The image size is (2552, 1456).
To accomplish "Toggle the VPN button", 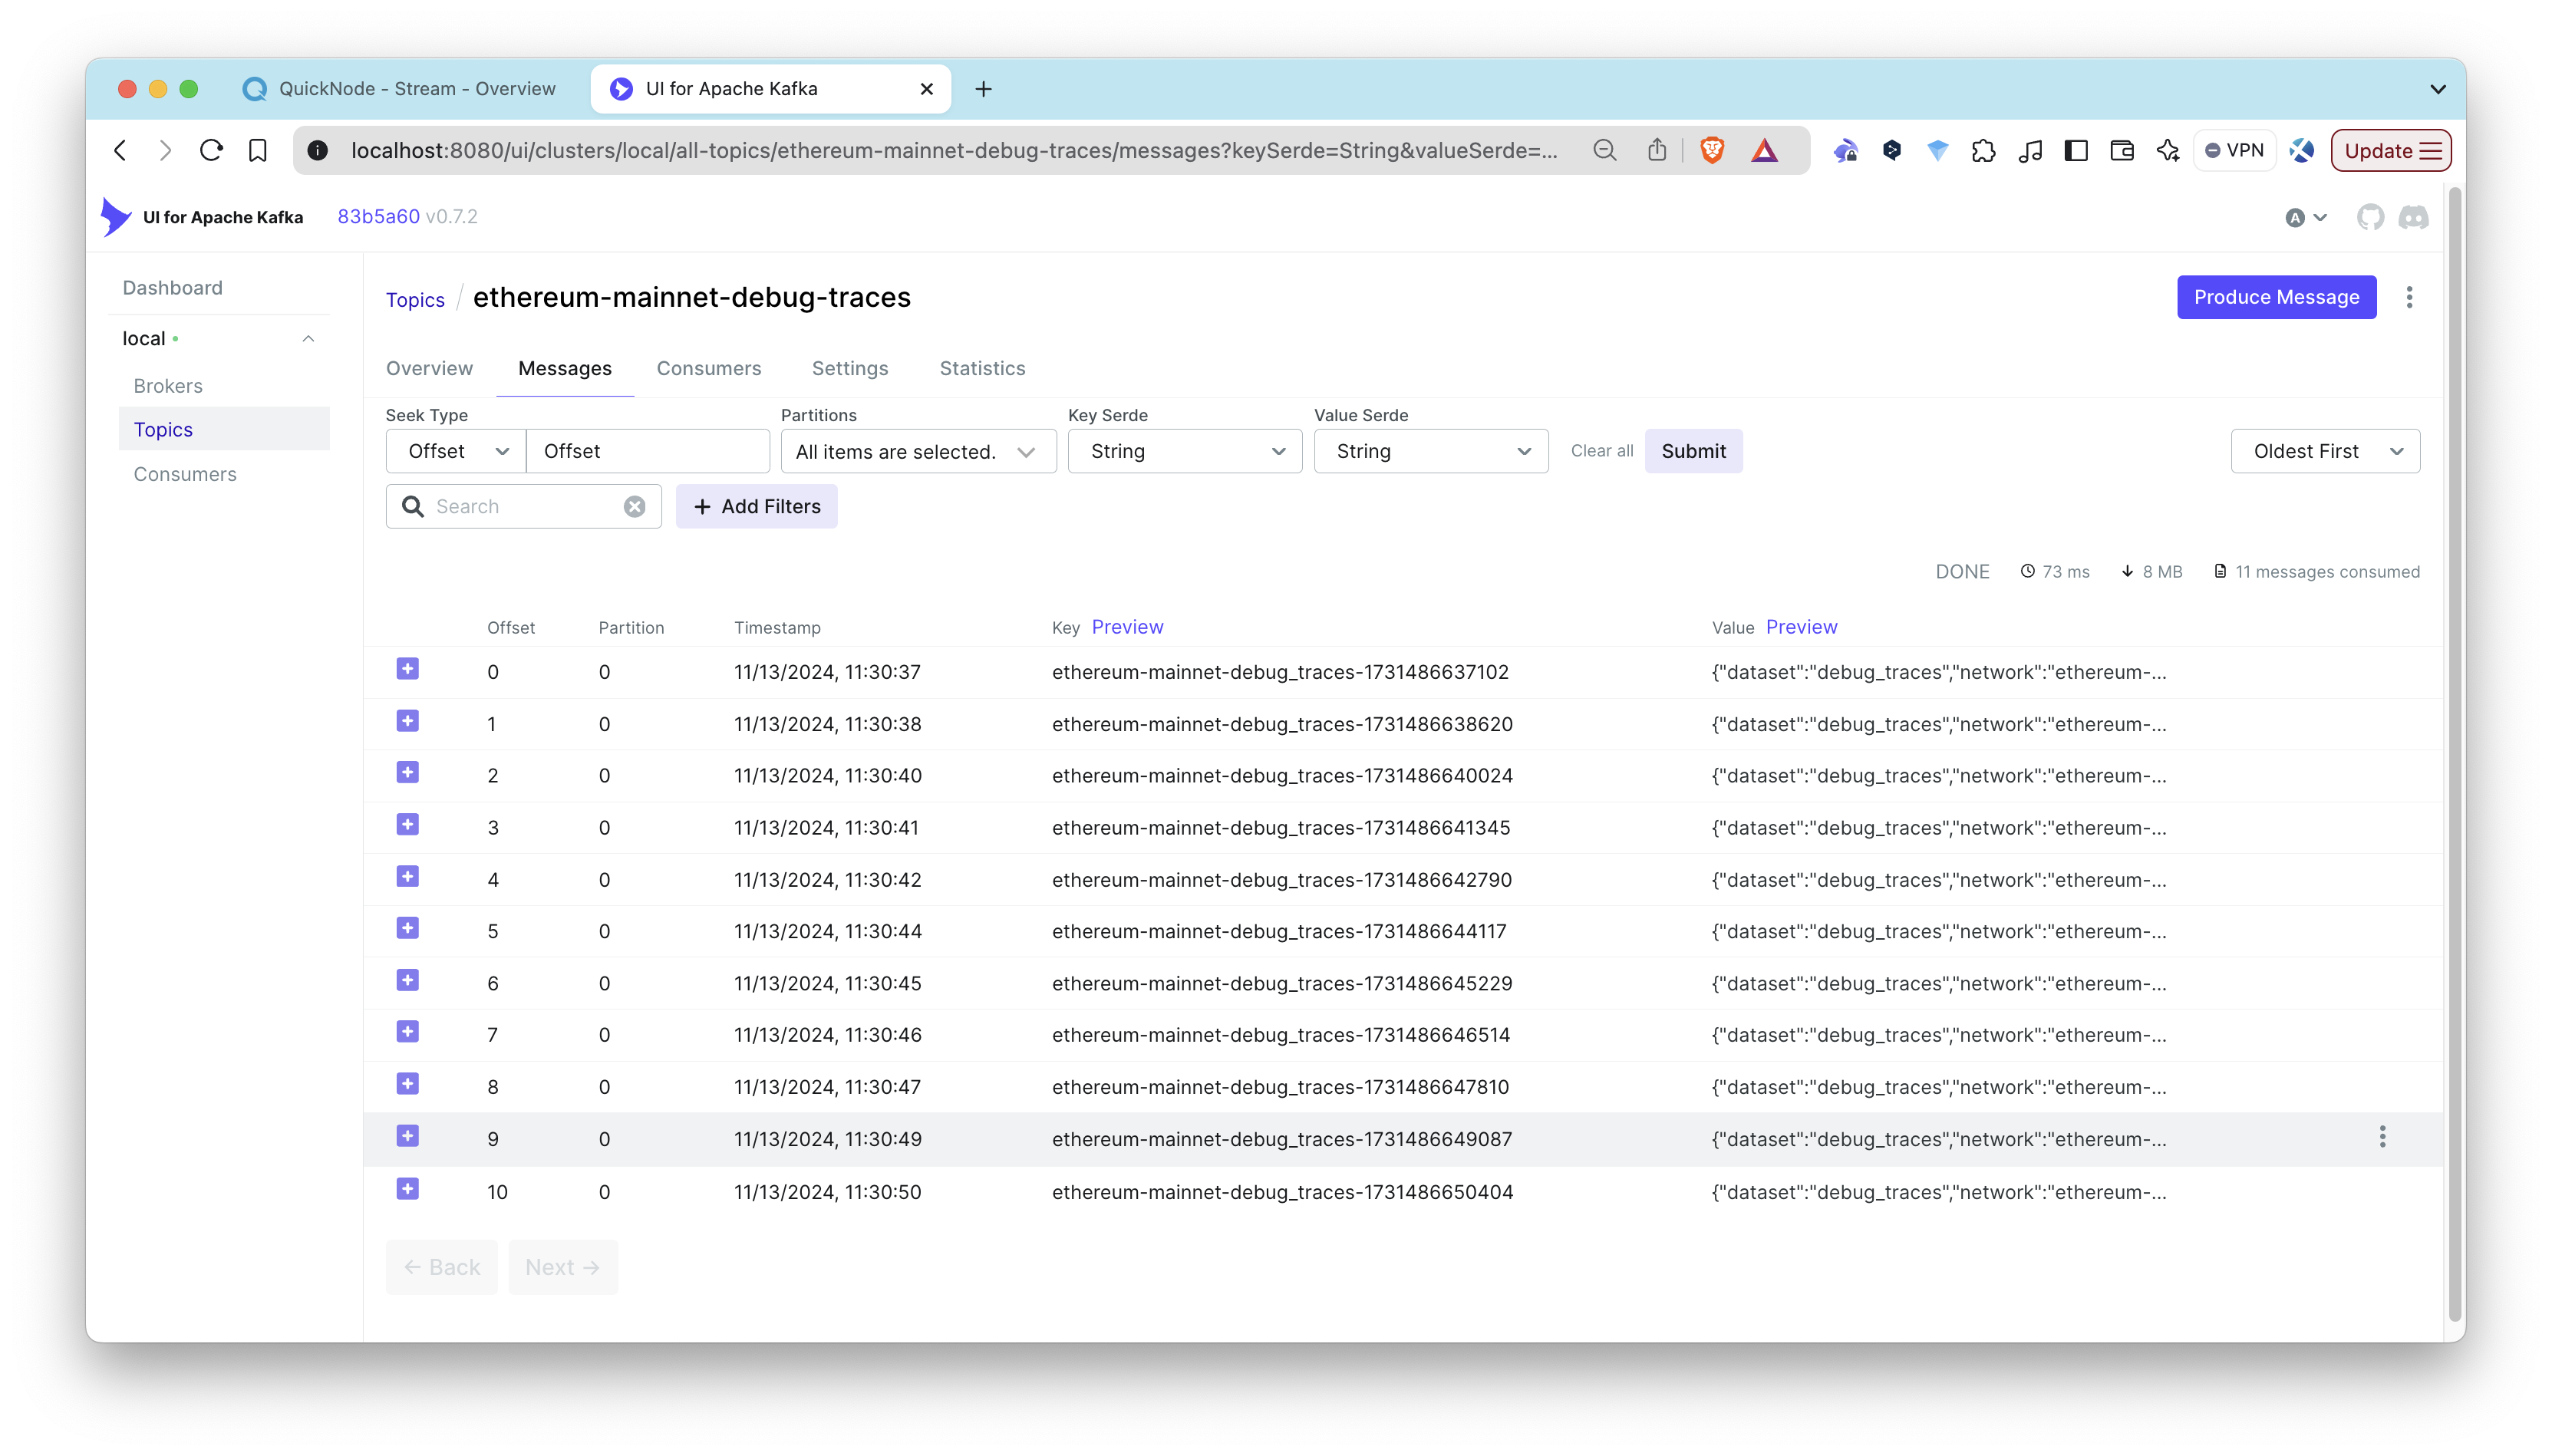I will coord(2235,151).
